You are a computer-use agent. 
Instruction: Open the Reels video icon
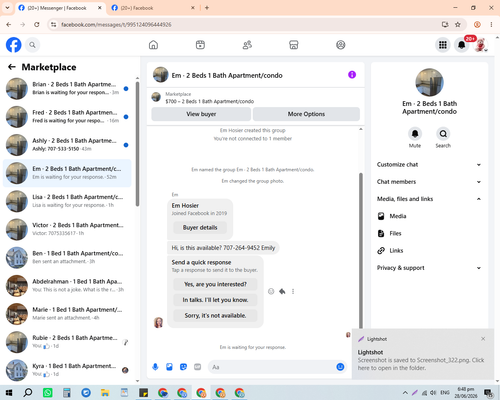pyautogui.click(x=200, y=45)
